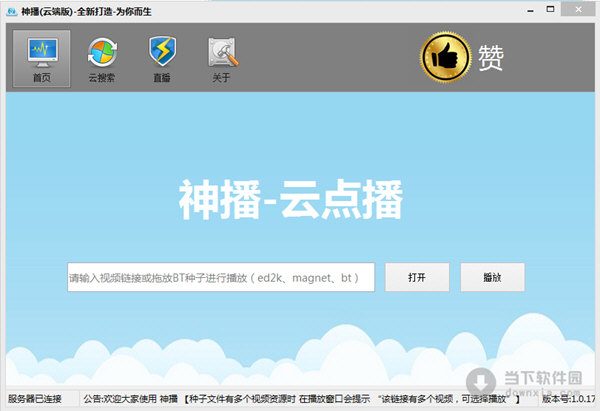Focus the video link input field
Screen dimensions: 600x411
[221, 277]
